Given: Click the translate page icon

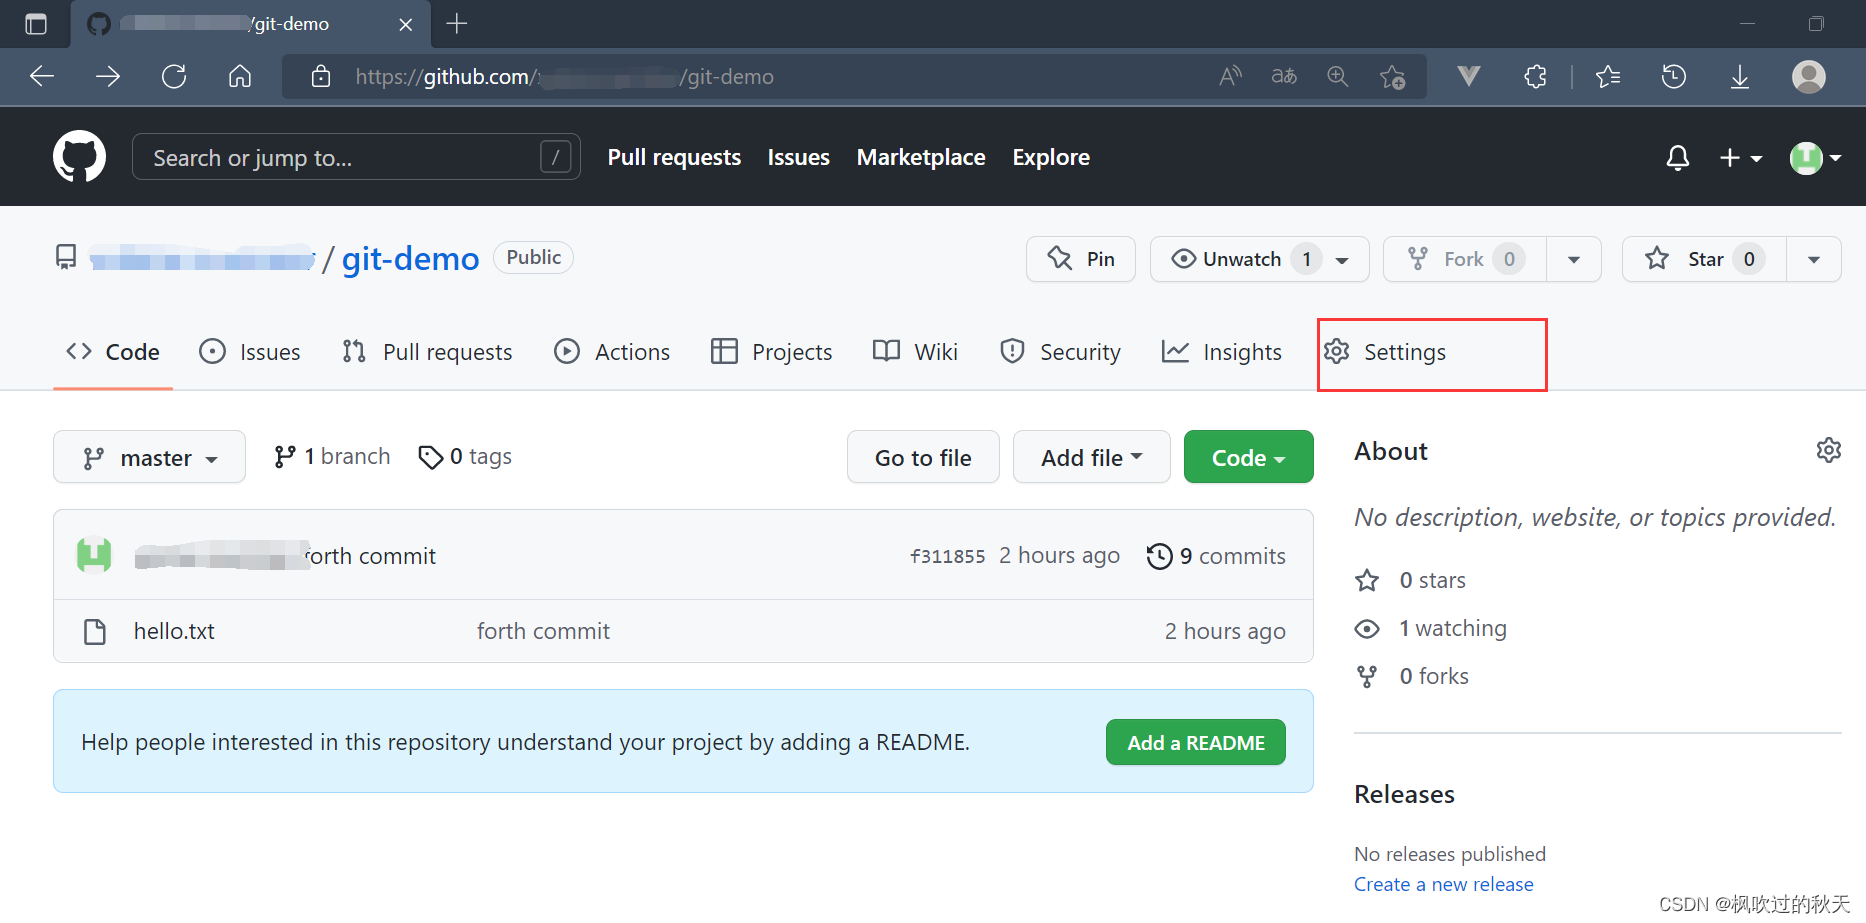Looking at the screenshot, I should 1284,76.
